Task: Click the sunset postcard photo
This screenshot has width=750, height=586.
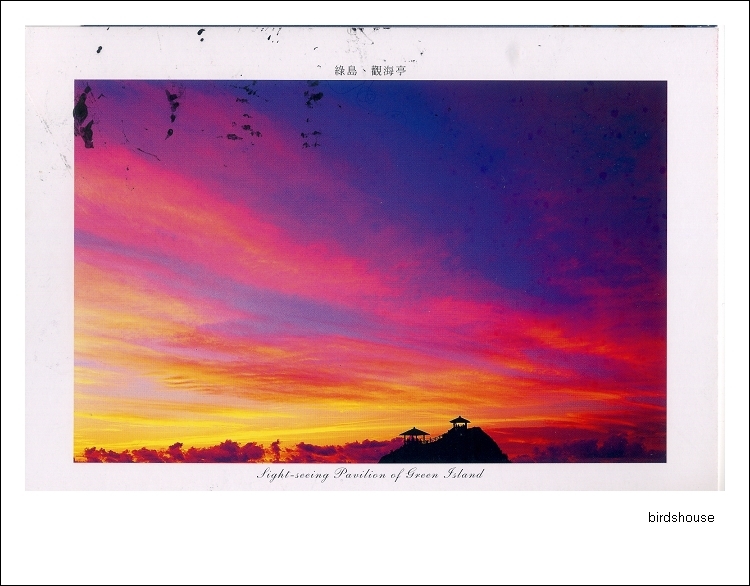Action: click(x=370, y=271)
